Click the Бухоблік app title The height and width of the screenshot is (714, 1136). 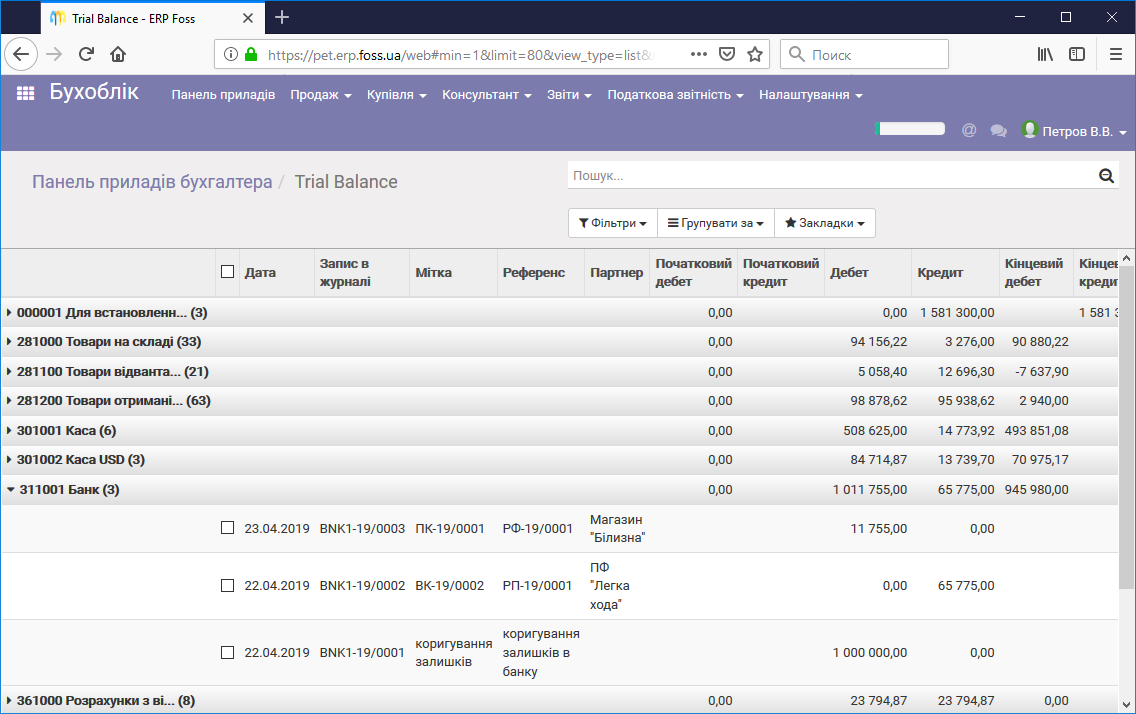[94, 92]
